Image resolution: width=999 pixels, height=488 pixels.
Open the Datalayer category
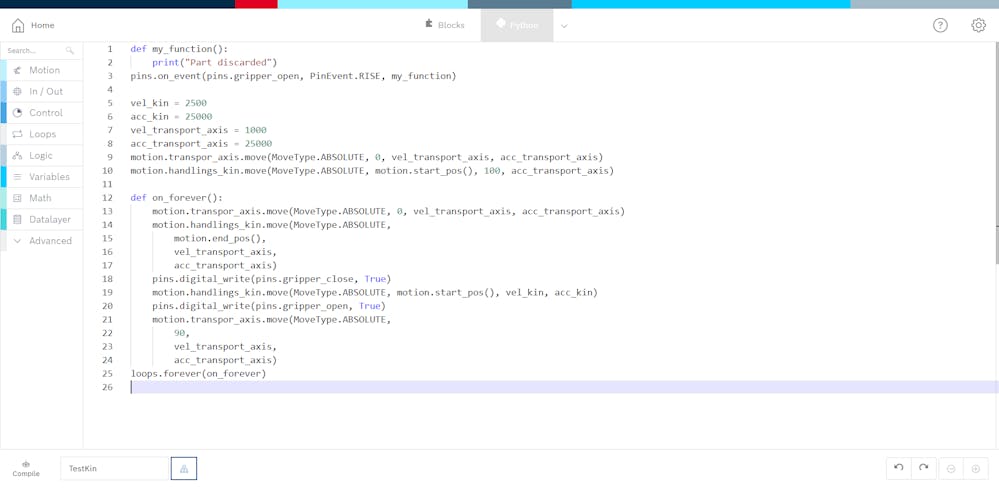pyautogui.click(x=41, y=220)
